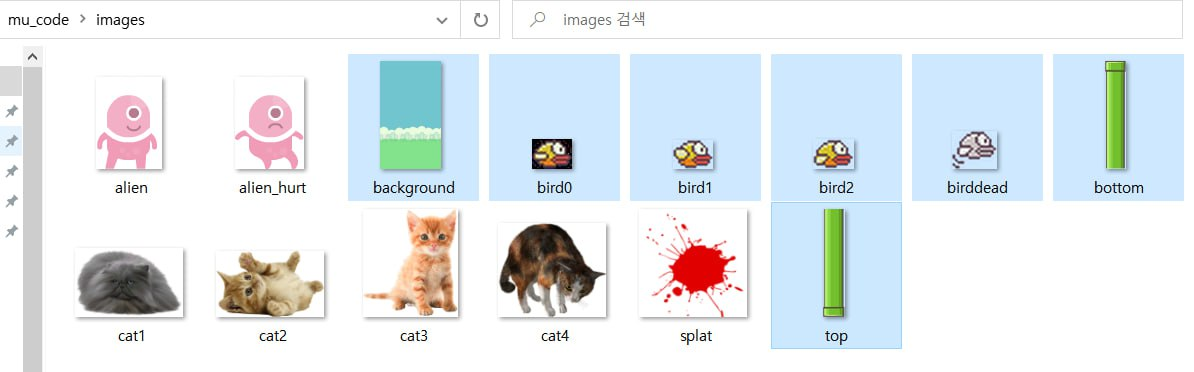
Task: Click the bottom pipe image file
Action: 1116,115
